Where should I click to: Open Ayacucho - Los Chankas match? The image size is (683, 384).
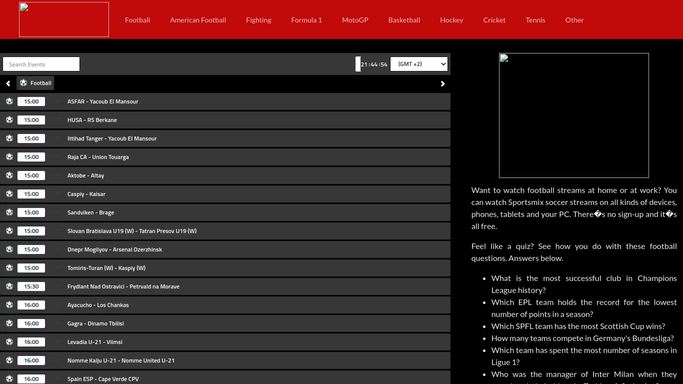98,305
